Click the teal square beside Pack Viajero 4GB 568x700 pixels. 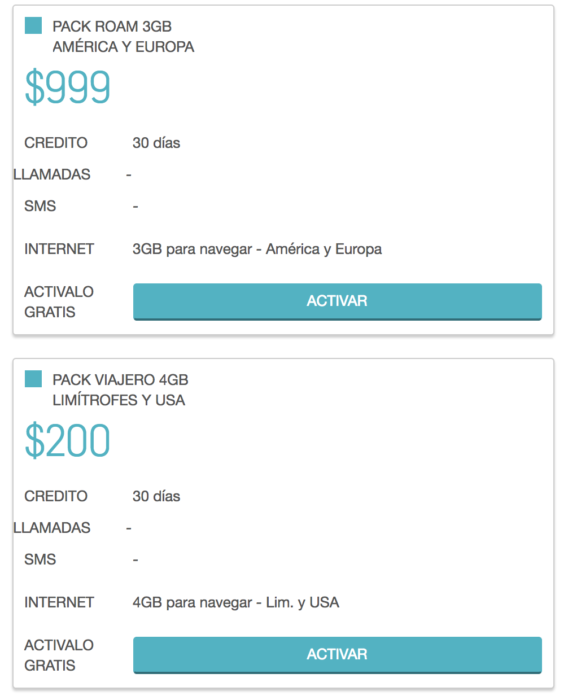(33, 379)
